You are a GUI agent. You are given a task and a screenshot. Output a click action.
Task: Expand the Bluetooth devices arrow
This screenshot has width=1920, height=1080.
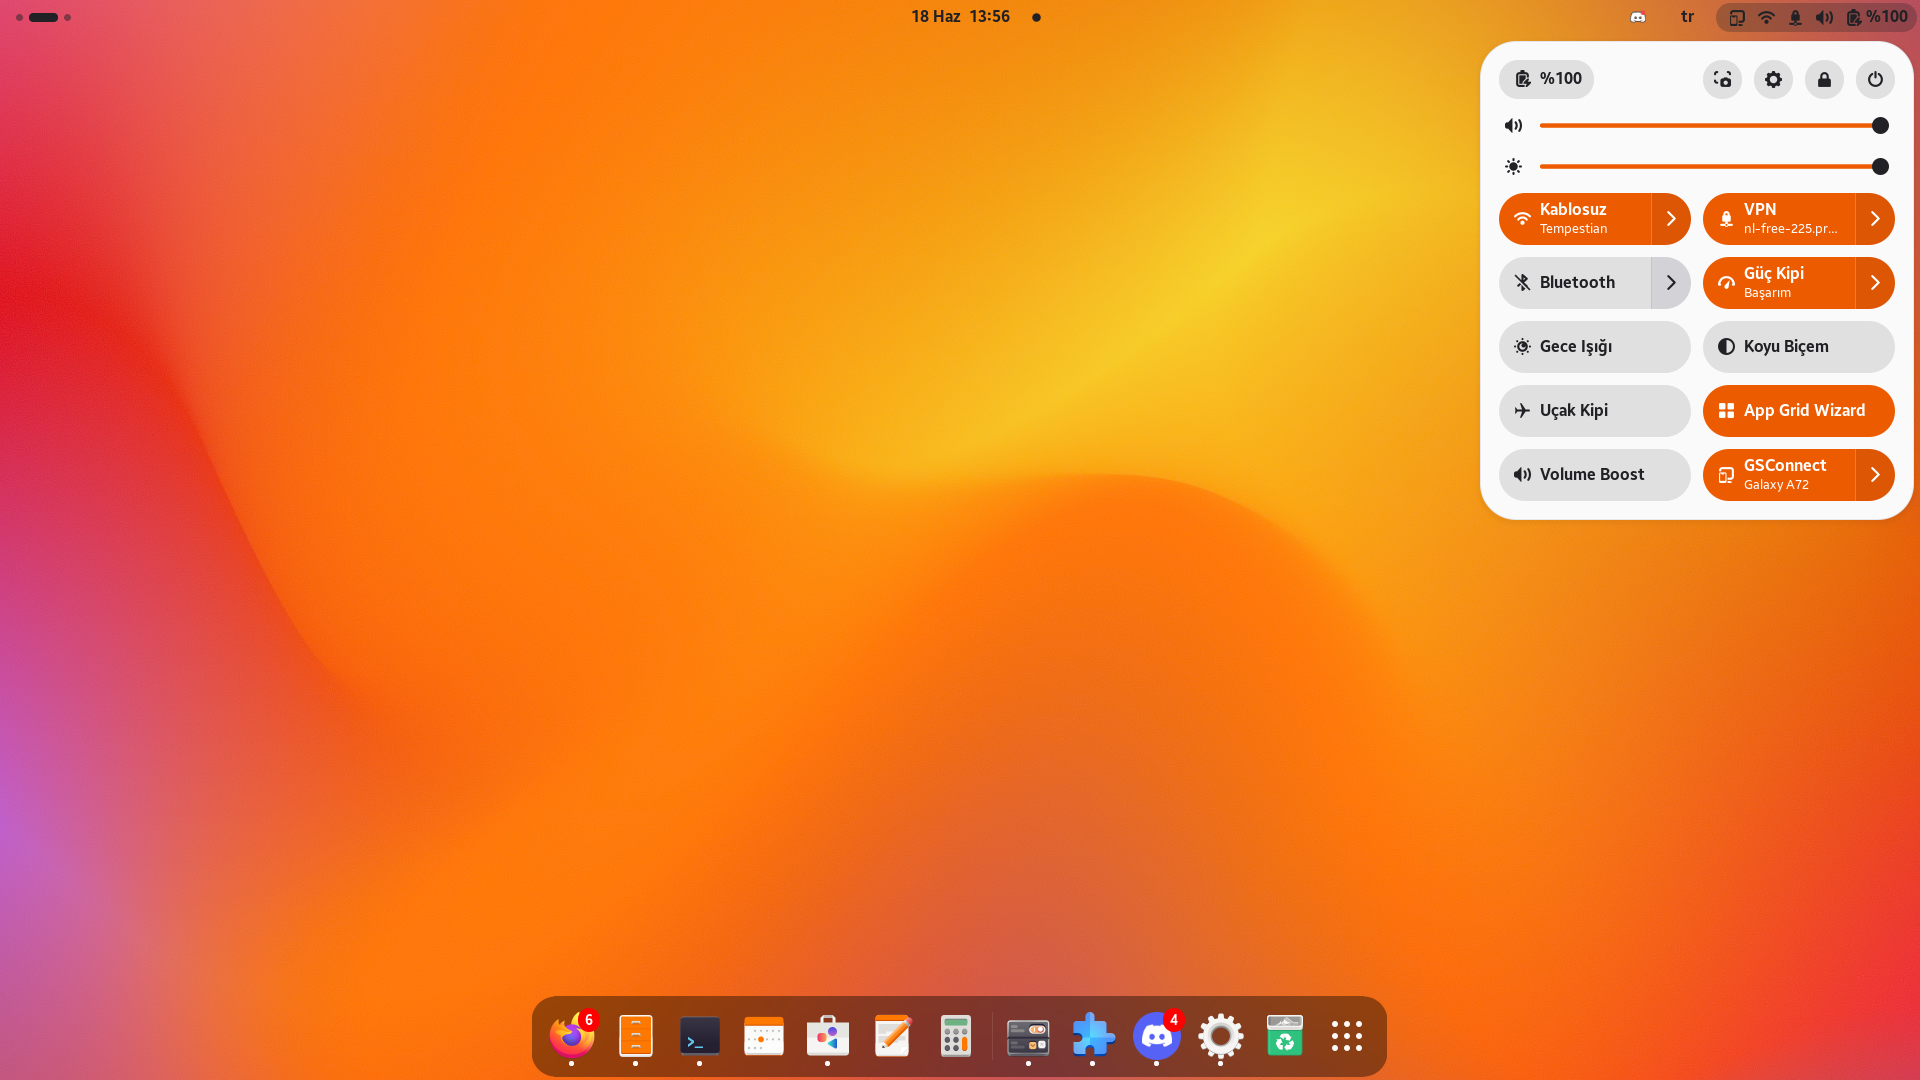pyautogui.click(x=1671, y=282)
